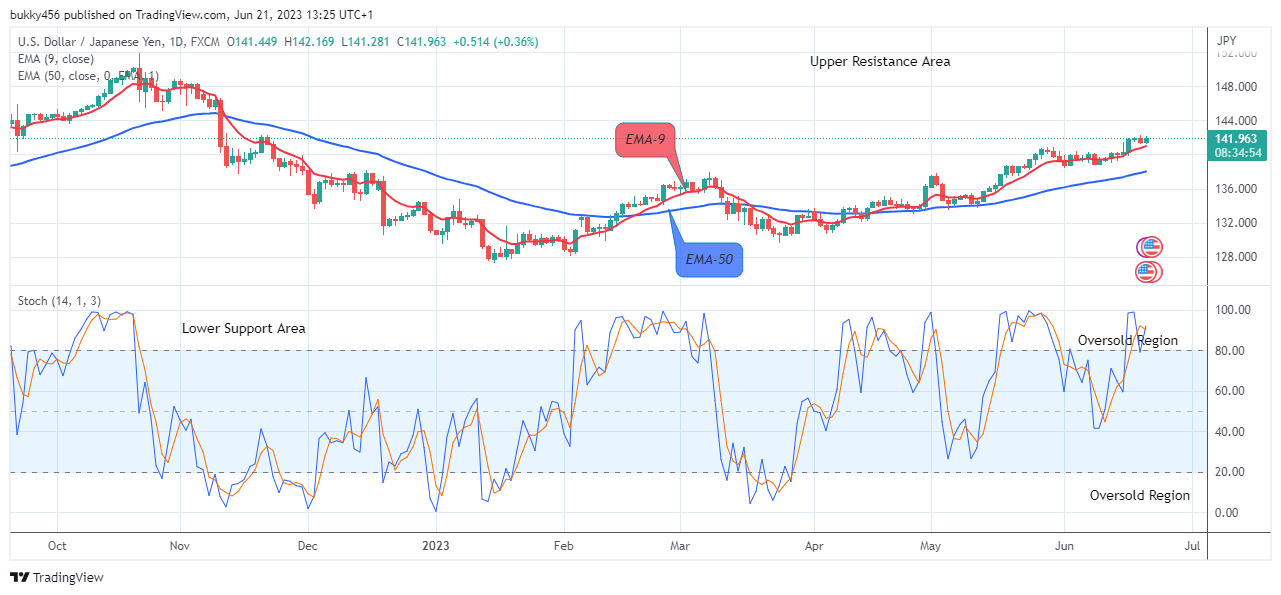Select the Oversold Region label beside the 80.00 level
Screen dimensions: 1281x595
pyautogui.click(x=1128, y=341)
